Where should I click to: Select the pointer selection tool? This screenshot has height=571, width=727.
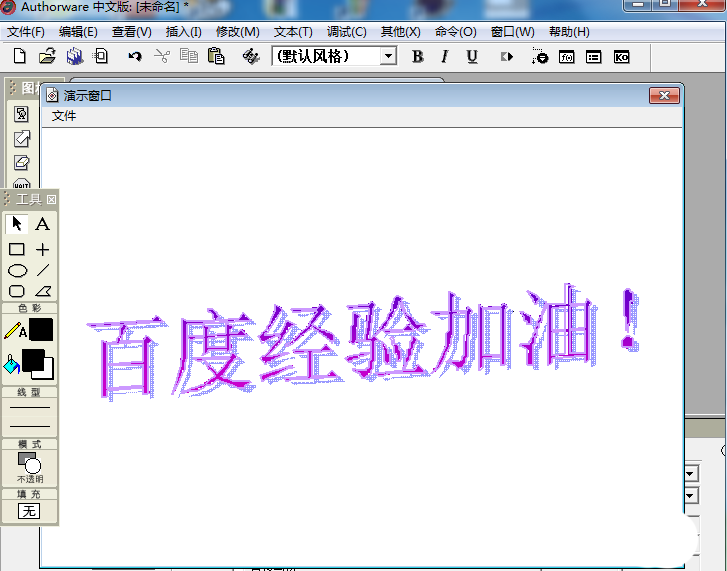click(17, 224)
